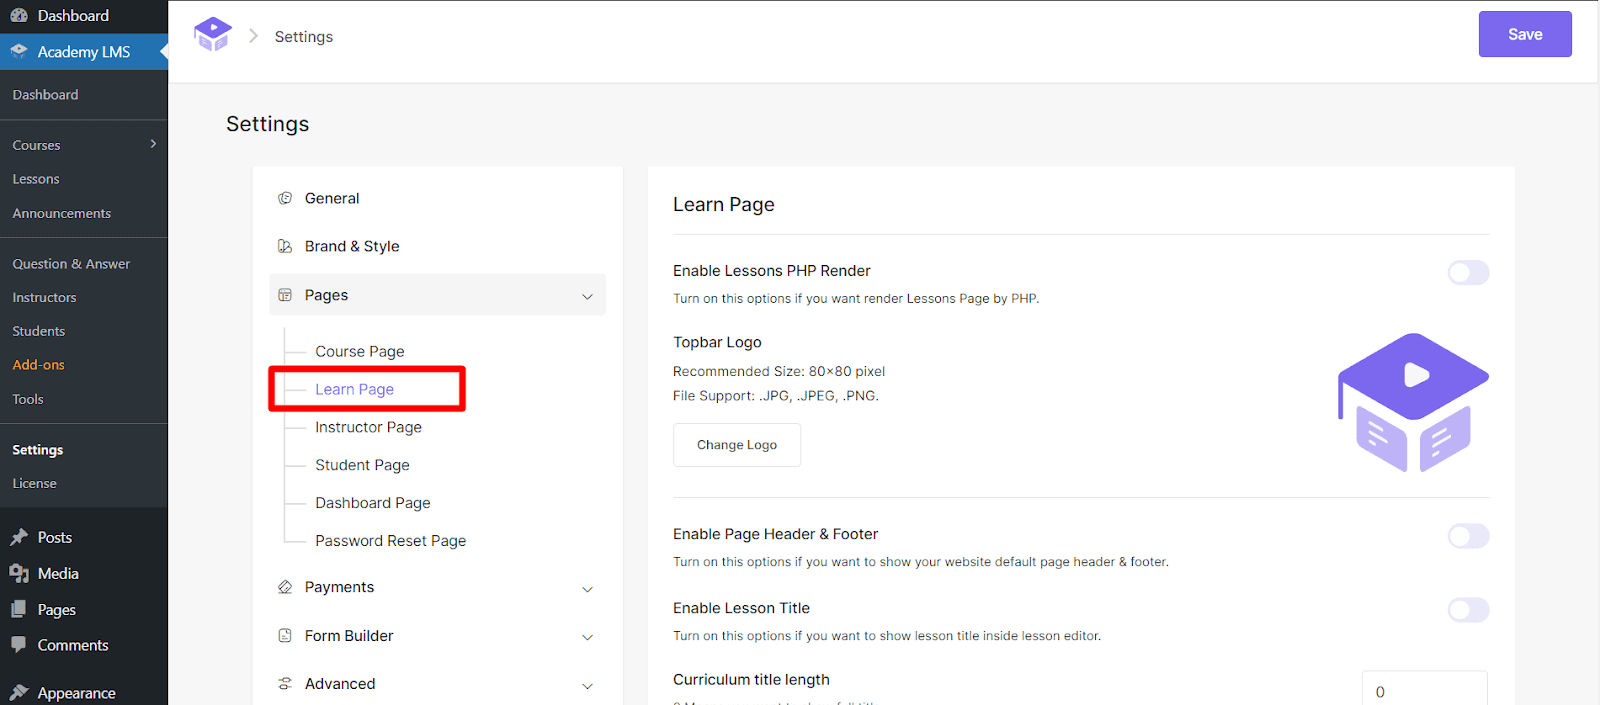Turn on Enable Lesson Title switch
Viewport: 1600px width, 705px height.
click(1468, 610)
